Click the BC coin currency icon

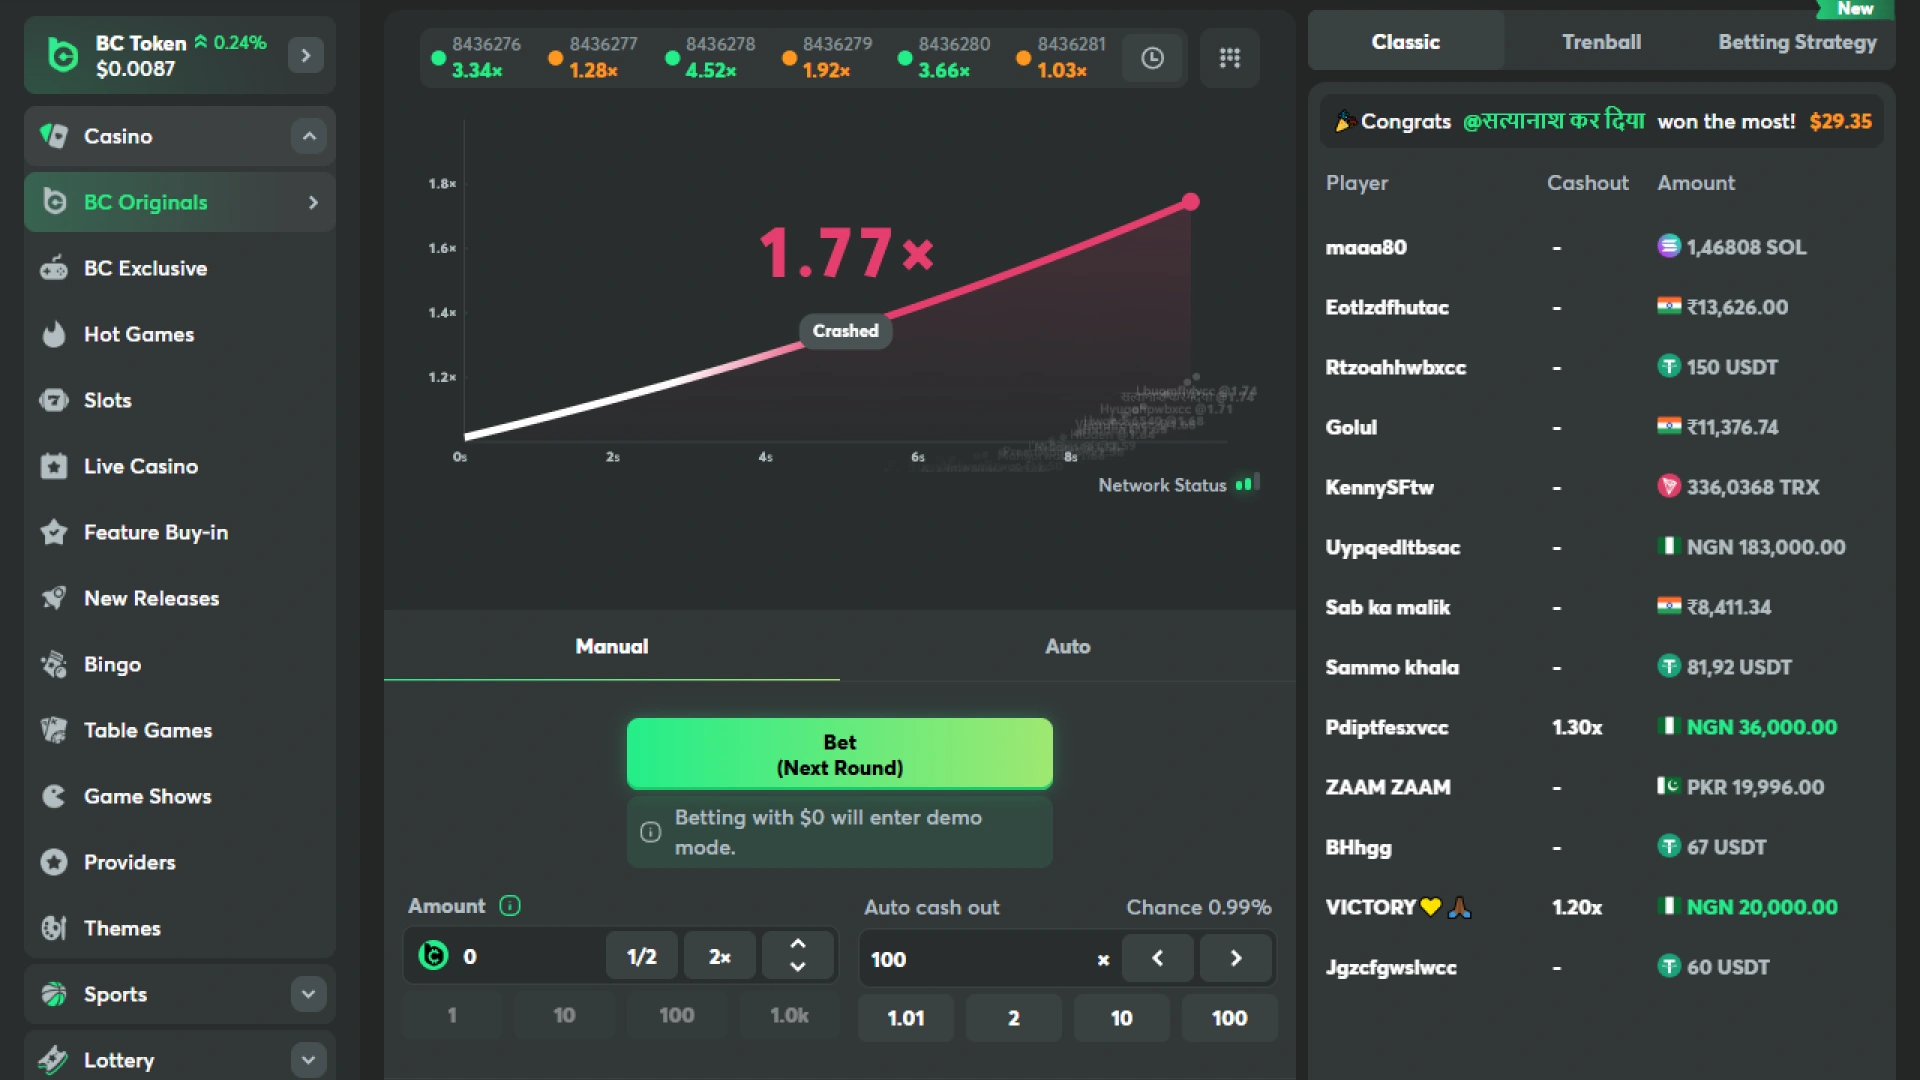pos(433,956)
